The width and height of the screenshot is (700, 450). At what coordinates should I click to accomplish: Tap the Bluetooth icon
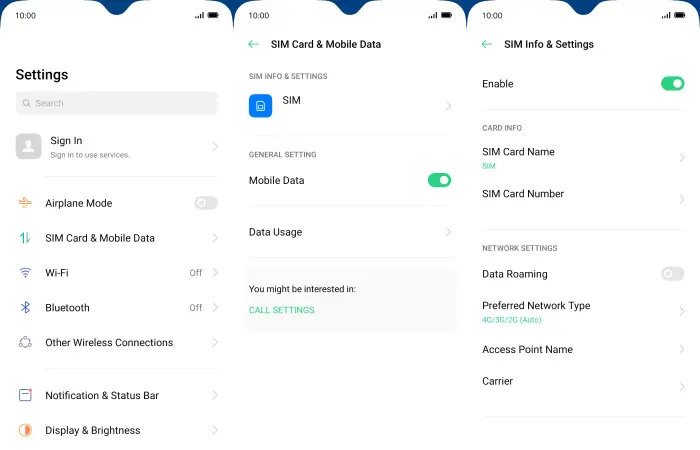pyautogui.click(x=25, y=307)
